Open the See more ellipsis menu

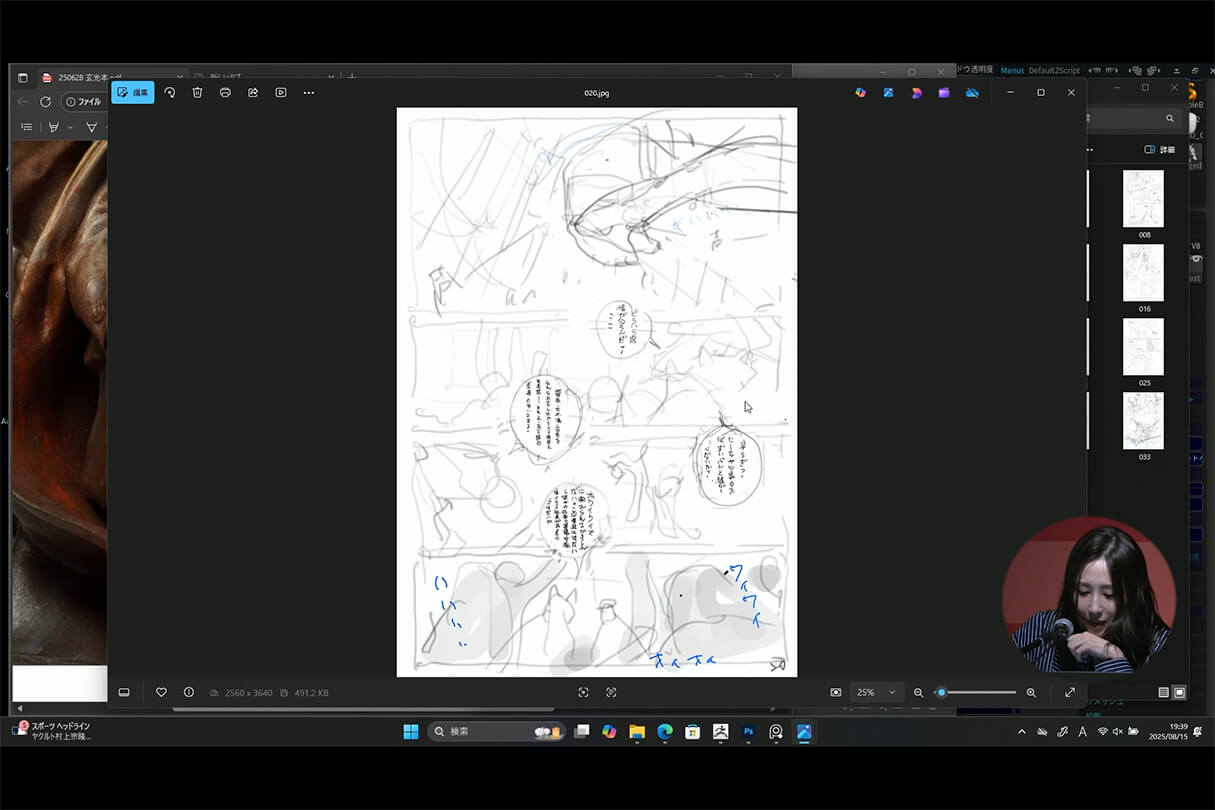click(308, 92)
